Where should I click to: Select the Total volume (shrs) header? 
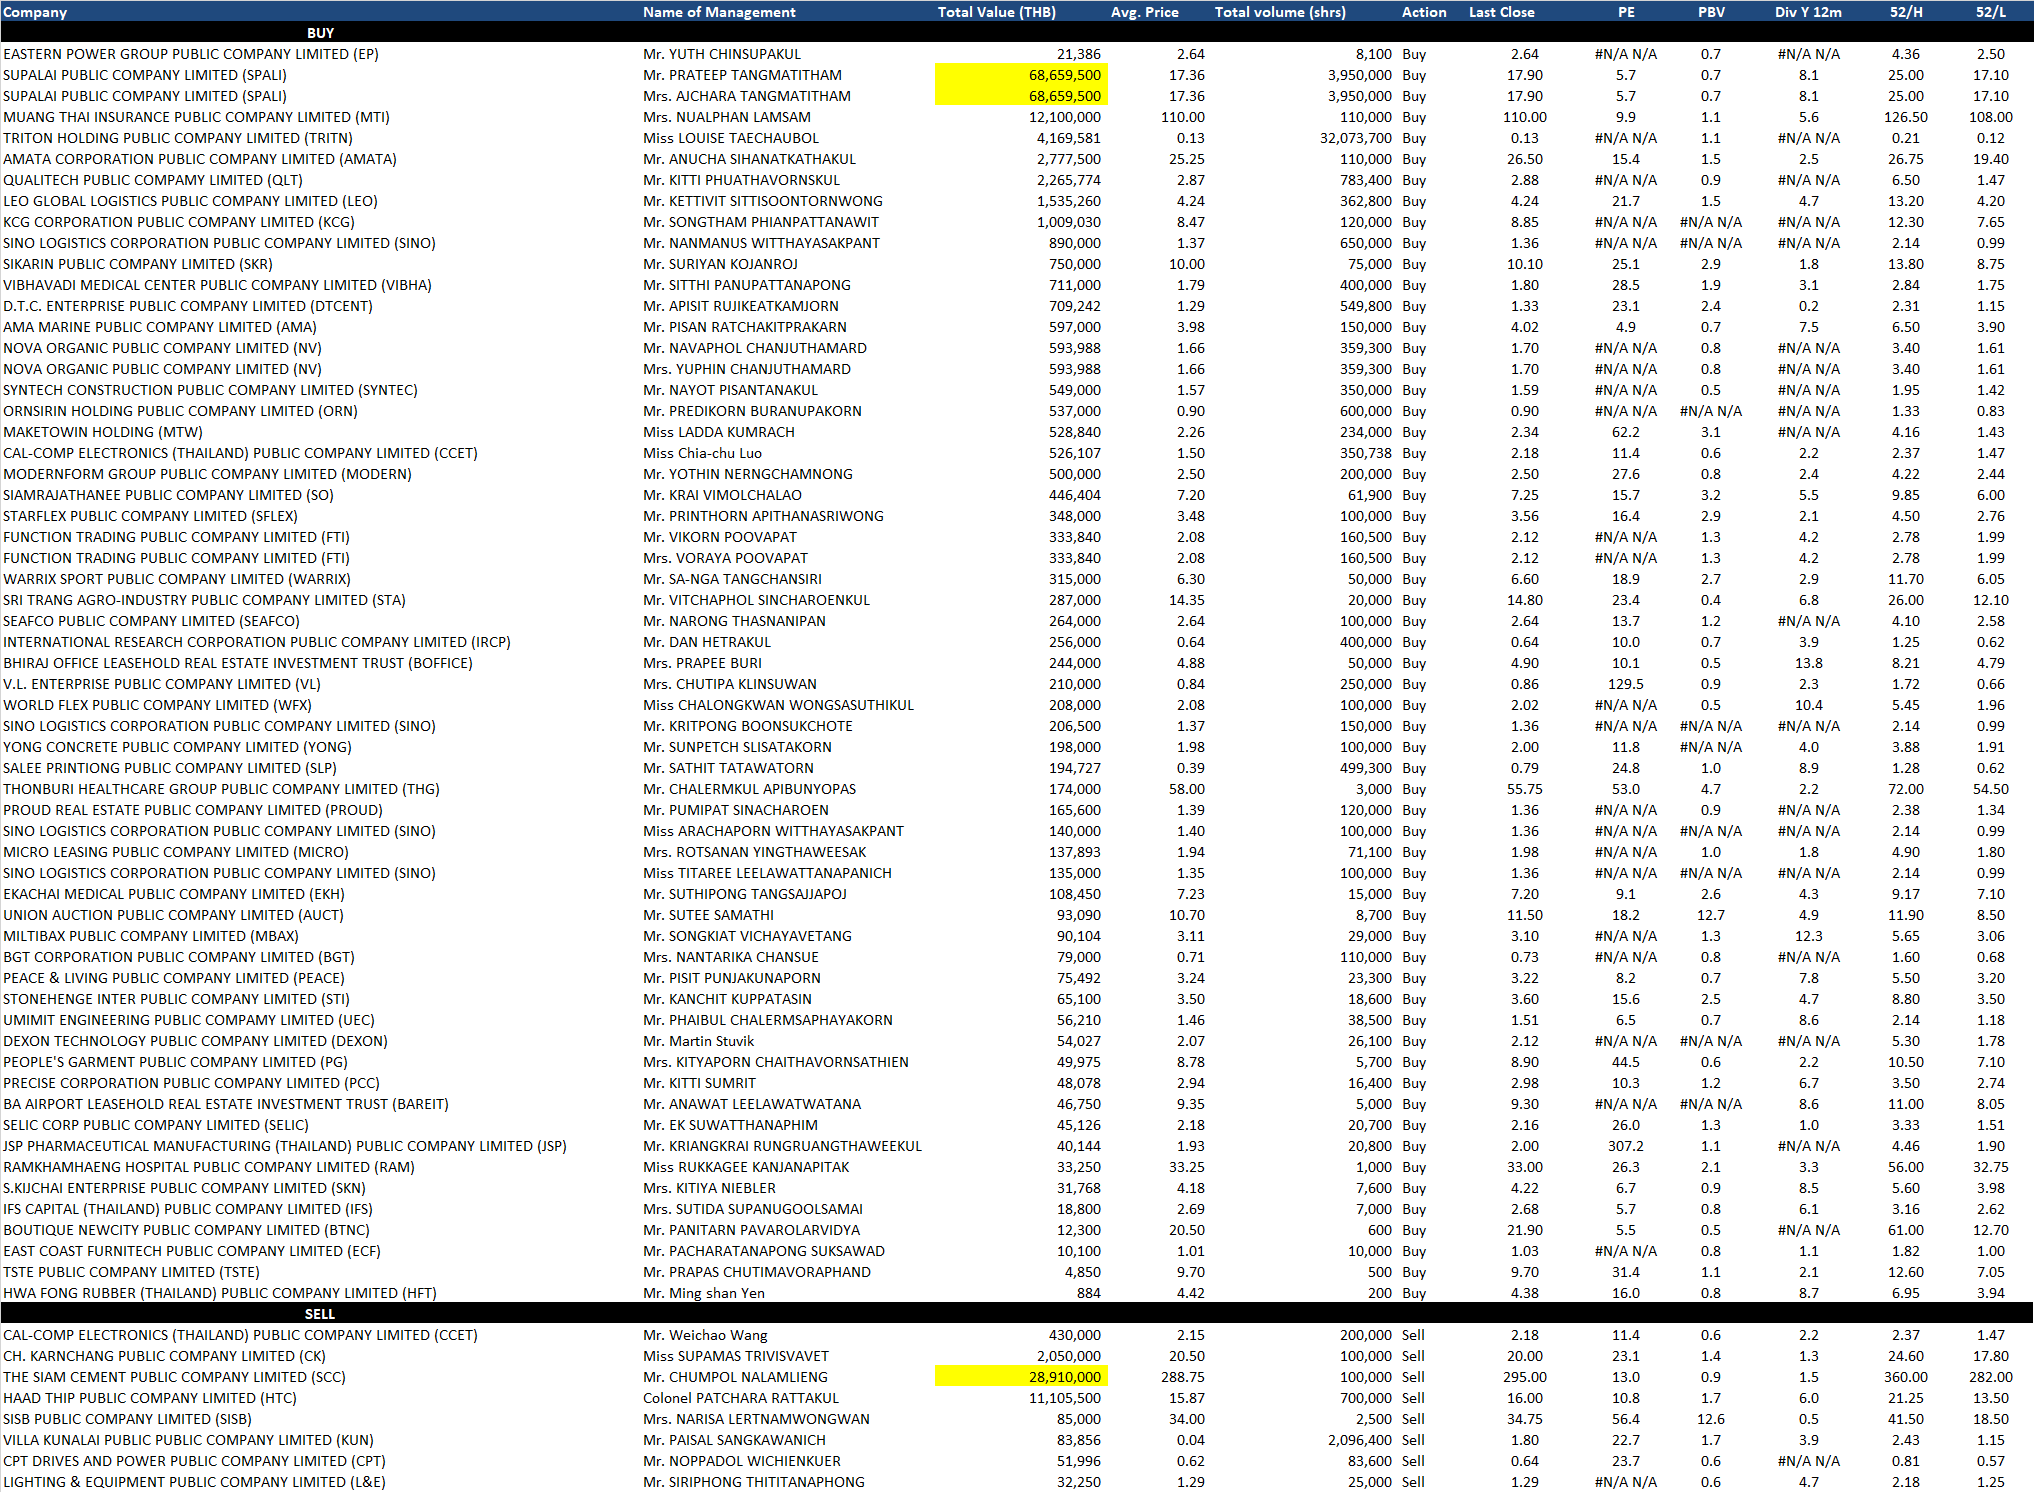(x=1280, y=12)
